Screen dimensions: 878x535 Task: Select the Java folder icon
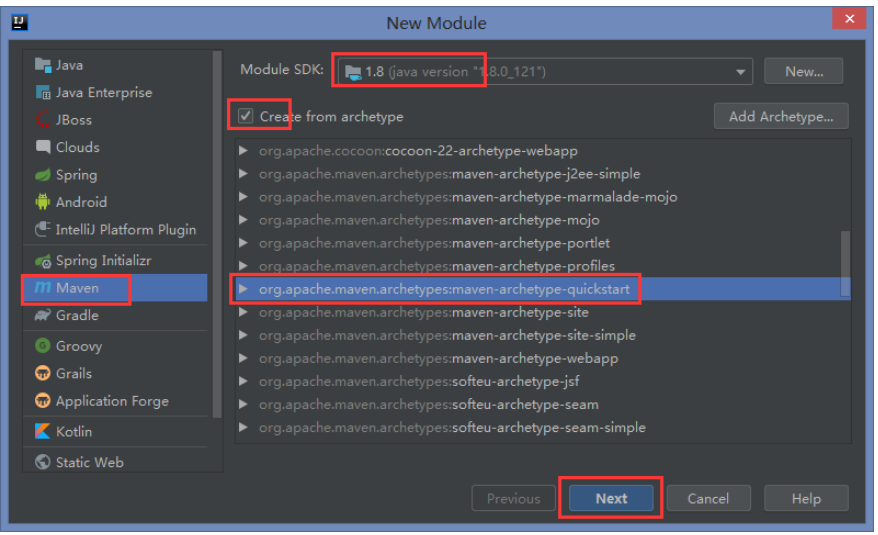tap(43, 65)
